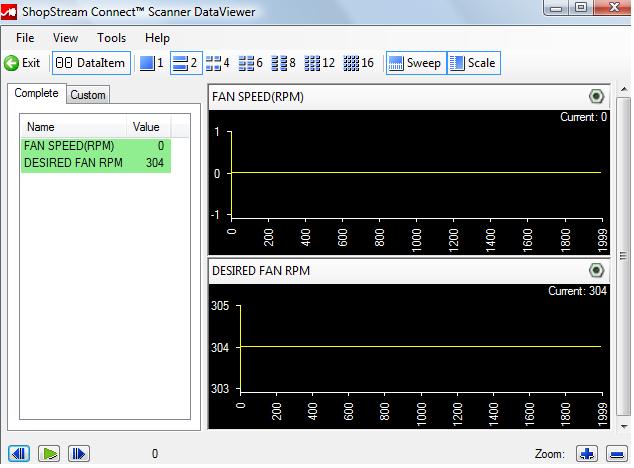
Task: Open the Tools menu
Action: point(112,38)
